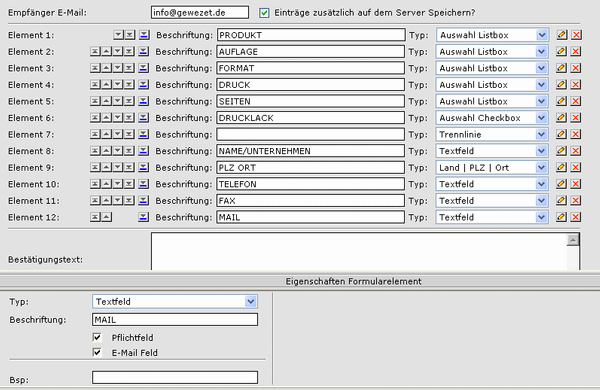Move Element 10 down one position
600x390 pixels.
click(118, 184)
